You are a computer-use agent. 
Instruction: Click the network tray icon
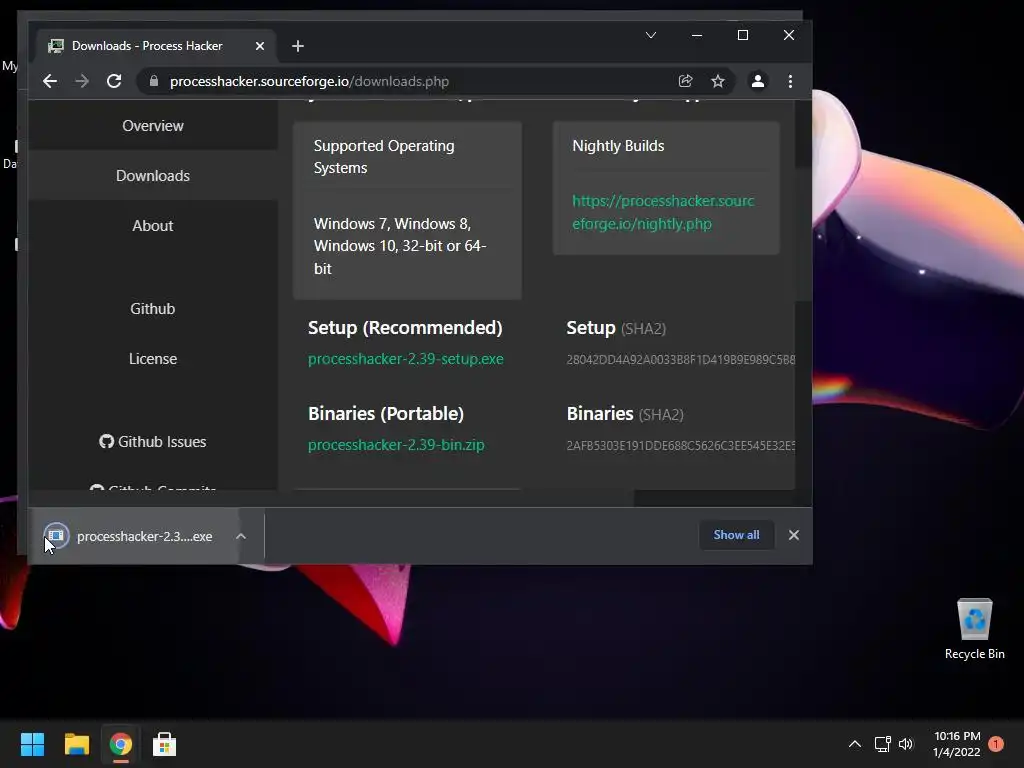pyautogui.click(x=882, y=744)
